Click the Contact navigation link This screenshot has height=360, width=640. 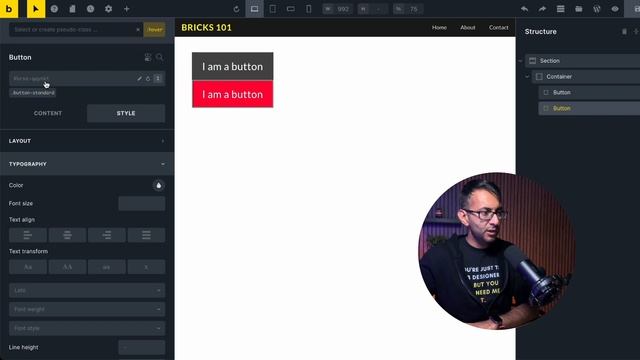click(x=499, y=28)
